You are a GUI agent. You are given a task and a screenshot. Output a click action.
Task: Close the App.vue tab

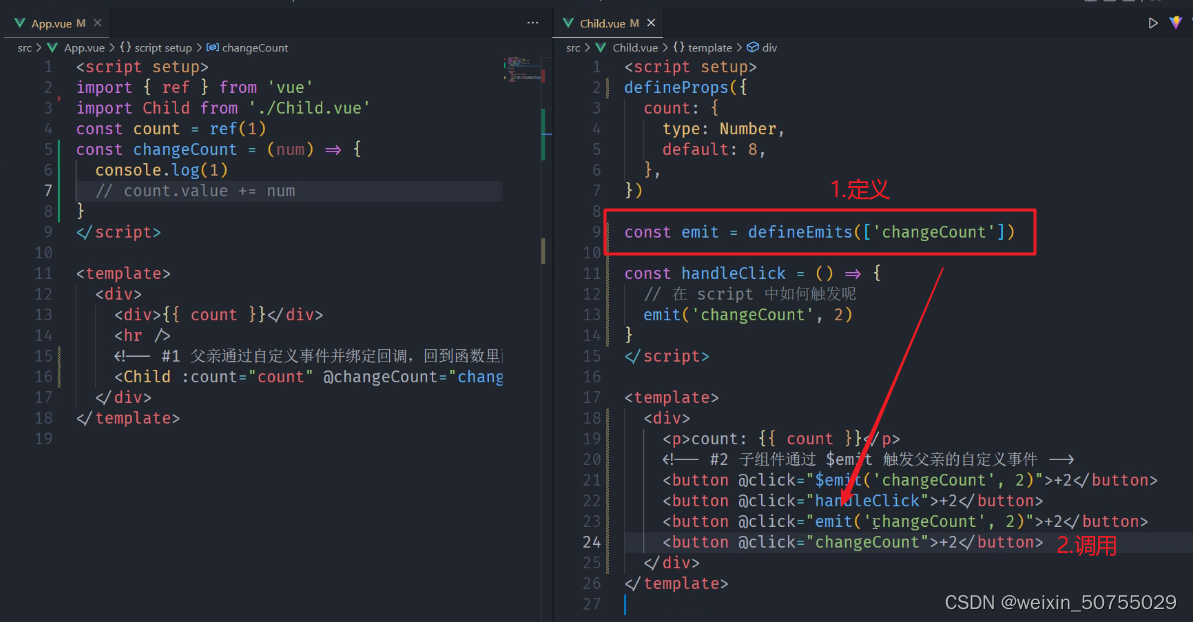pos(96,21)
